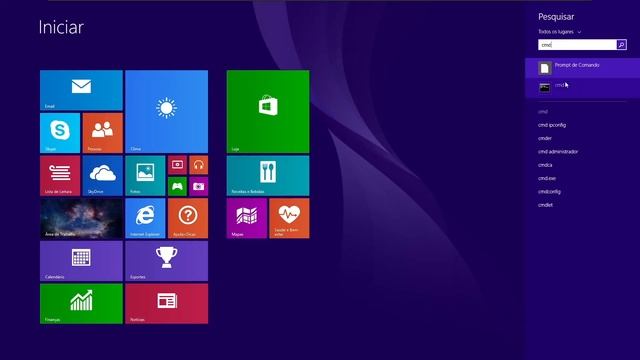Choose the 'cmder' suggestion
This screenshot has height=360, width=640.
[x=544, y=138]
